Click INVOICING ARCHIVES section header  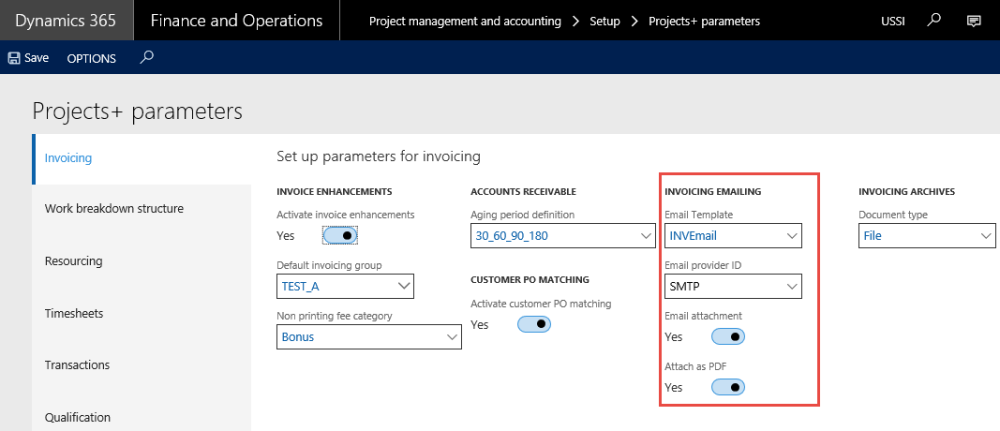click(907, 191)
